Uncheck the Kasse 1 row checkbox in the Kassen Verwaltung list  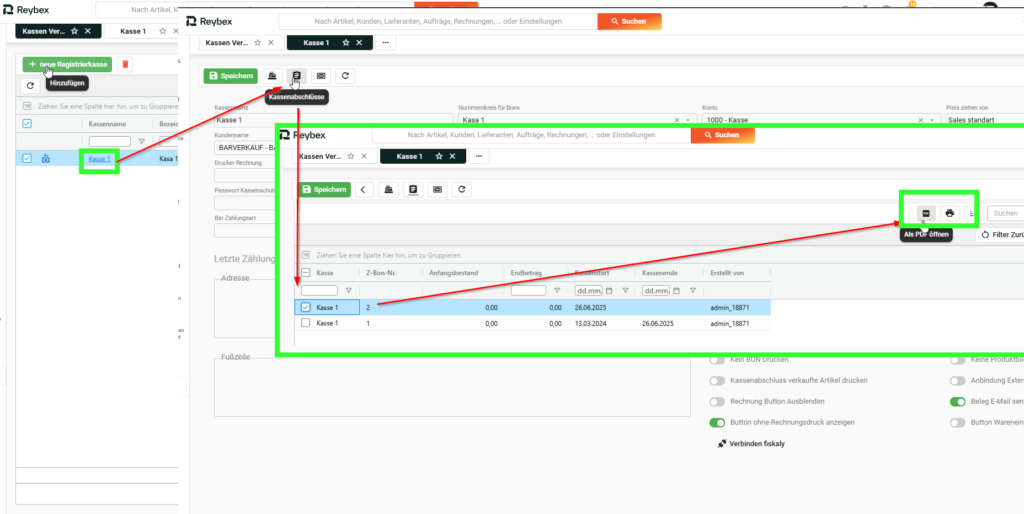(x=27, y=158)
